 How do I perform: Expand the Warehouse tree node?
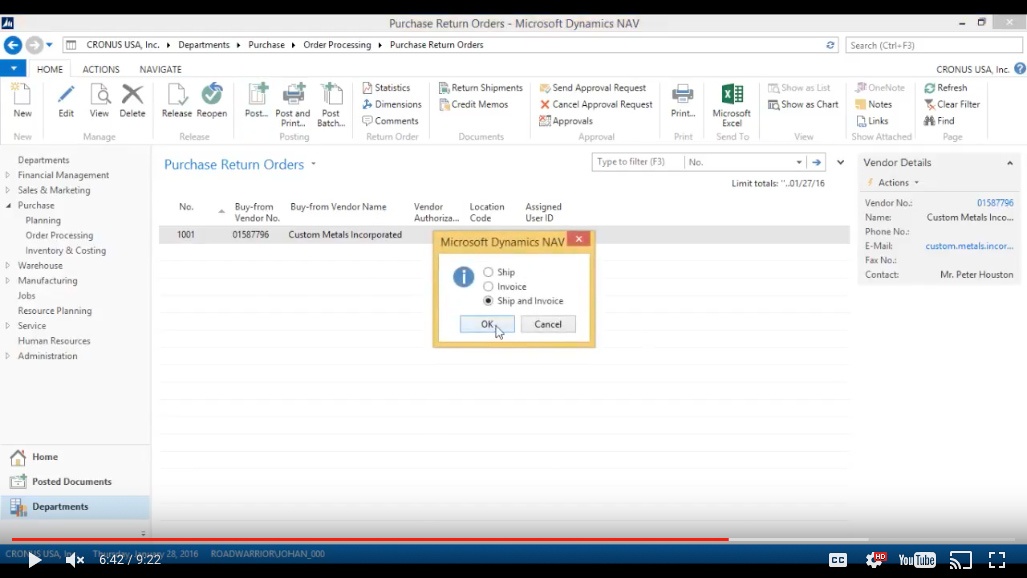click(x=8, y=265)
